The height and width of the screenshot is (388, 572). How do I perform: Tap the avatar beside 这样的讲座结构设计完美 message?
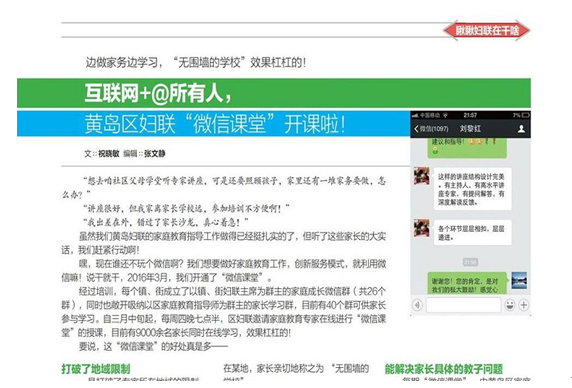(x=422, y=175)
